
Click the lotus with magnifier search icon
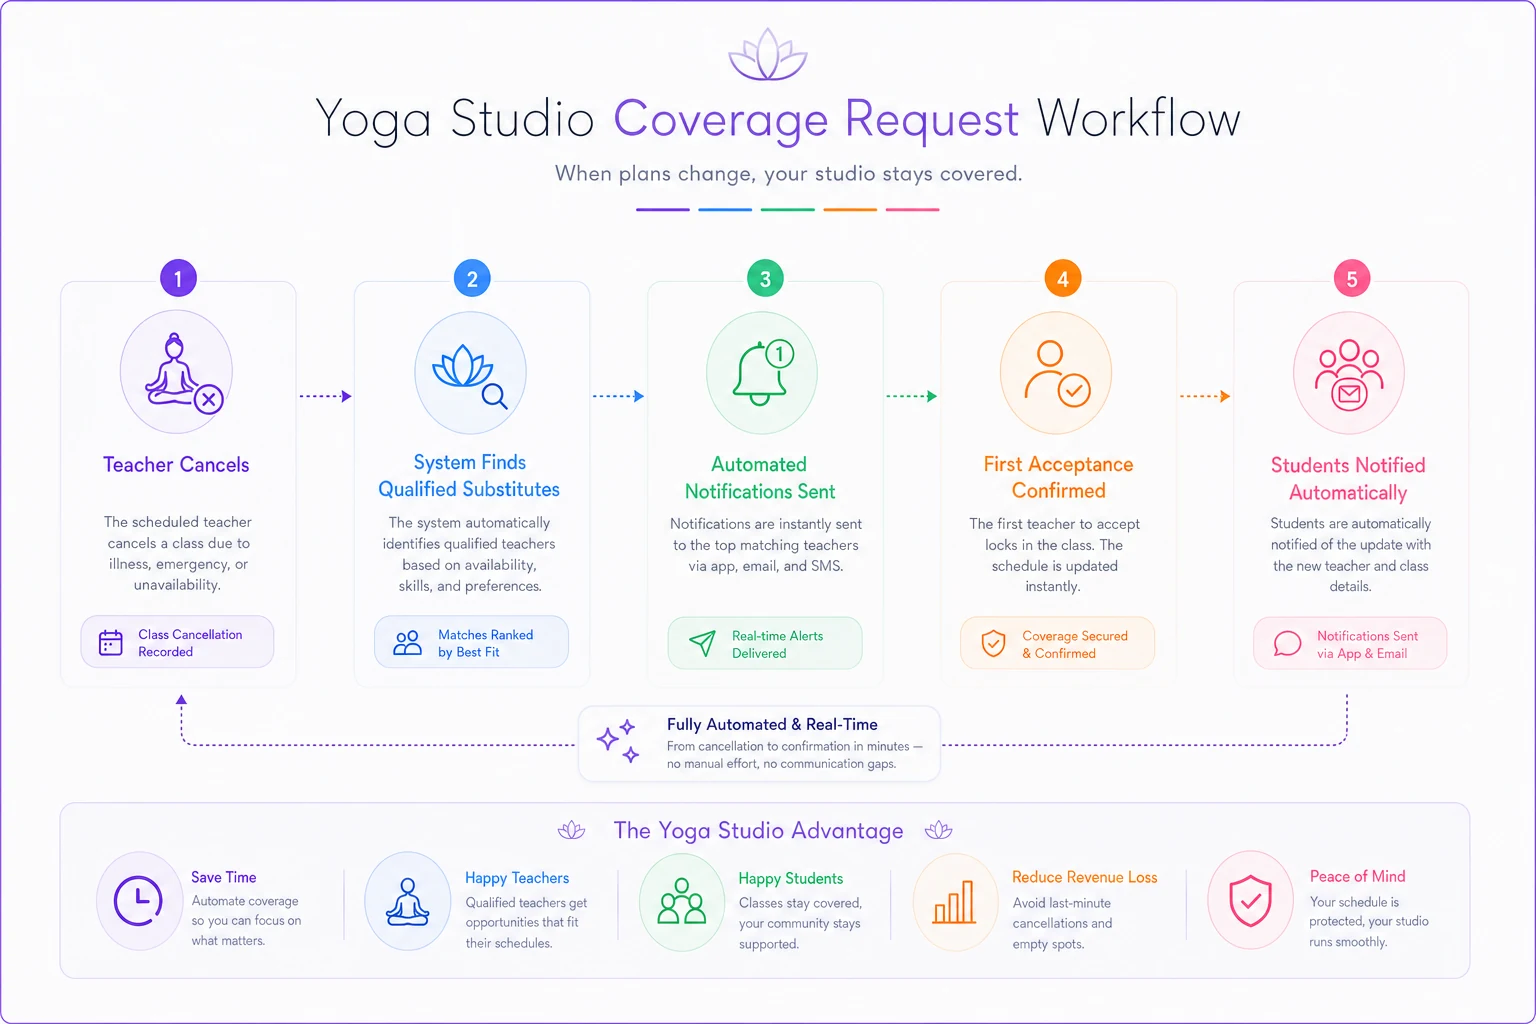pos(470,373)
